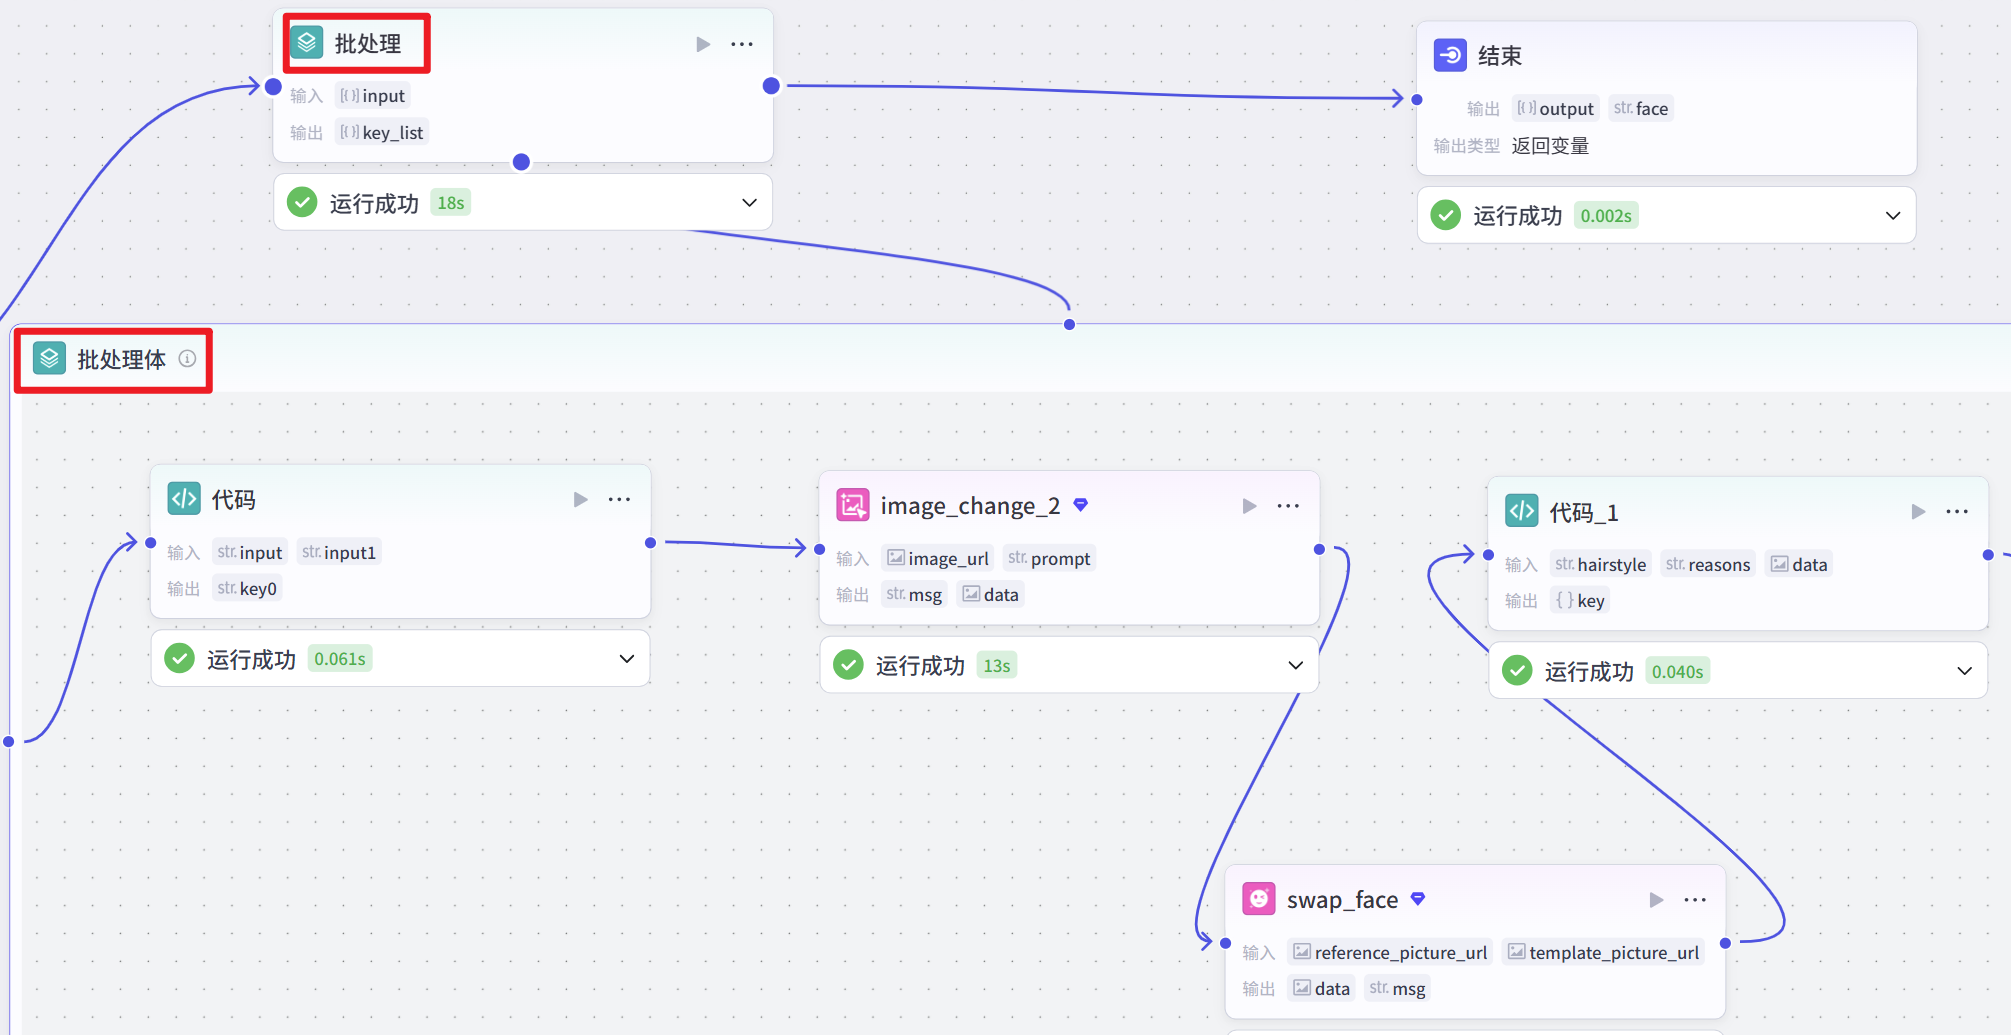This screenshot has height=1035, width=2011.
Task: Run the image_change_2 node
Action: 1249,506
